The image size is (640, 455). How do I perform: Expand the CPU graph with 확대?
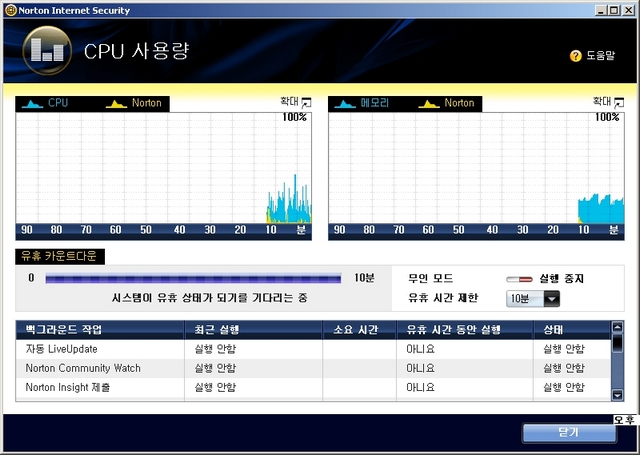296,102
